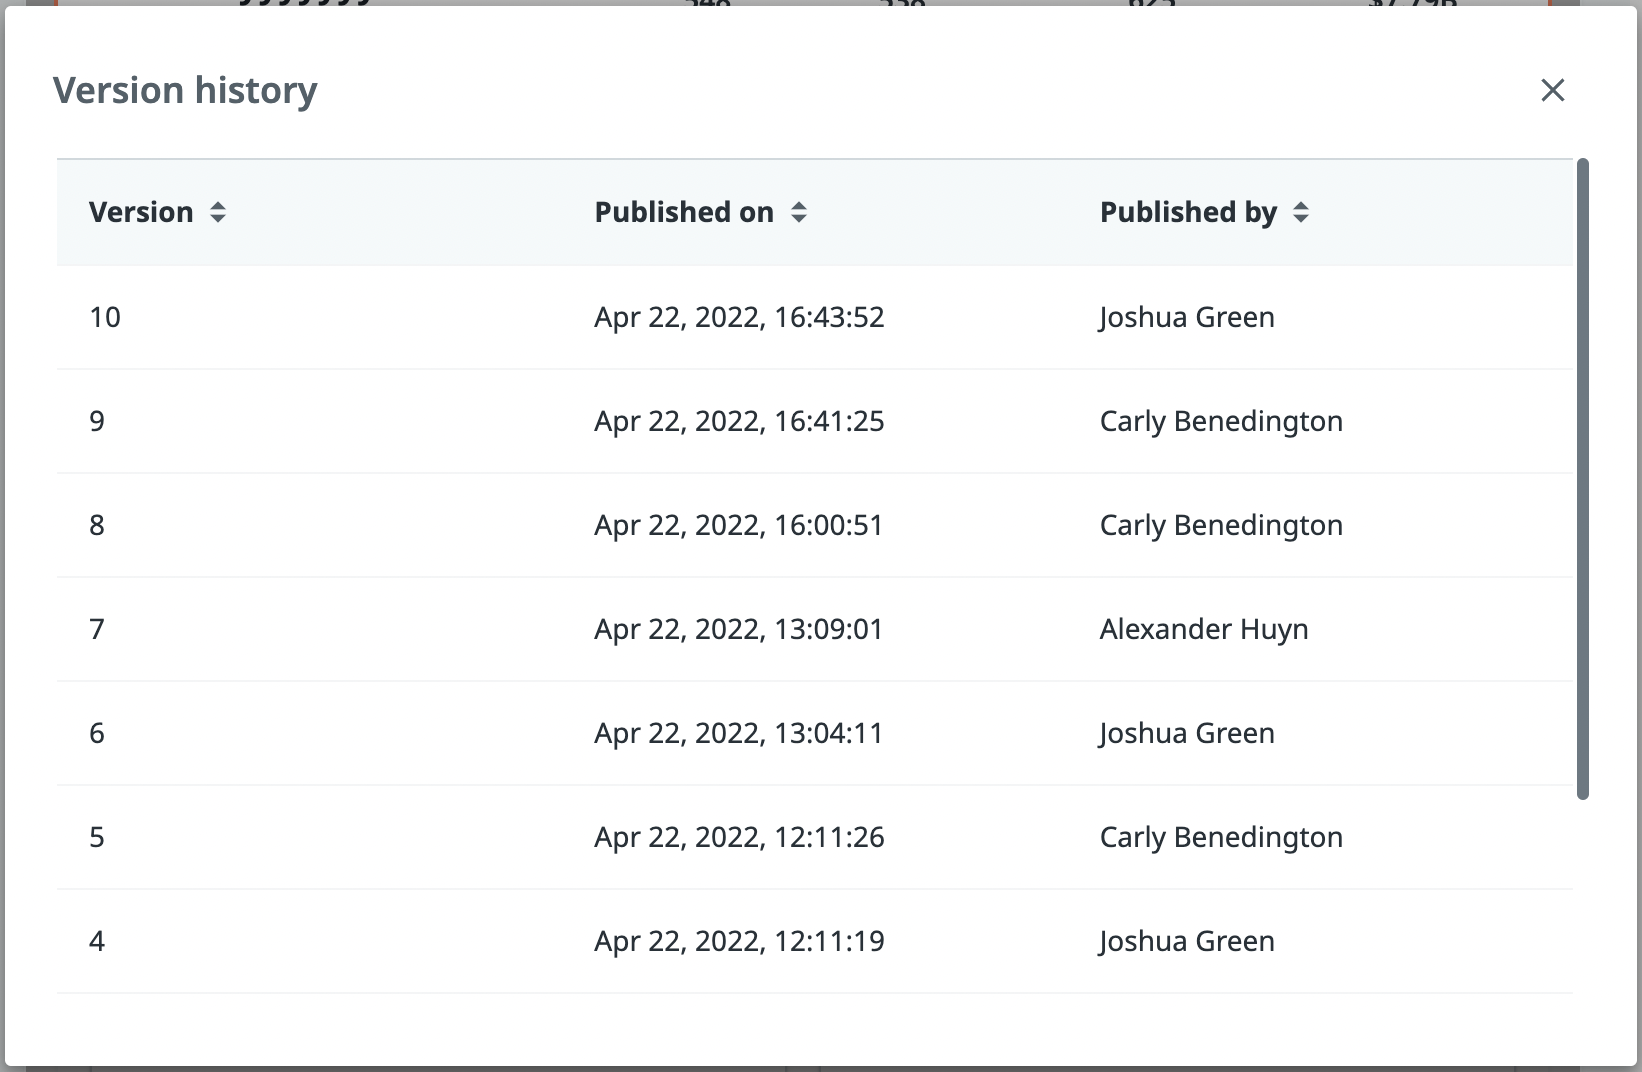Click timestamp Apr 22, 2022, 13:04:11
The height and width of the screenshot is (1072, 1642).
tap(739, 733)
